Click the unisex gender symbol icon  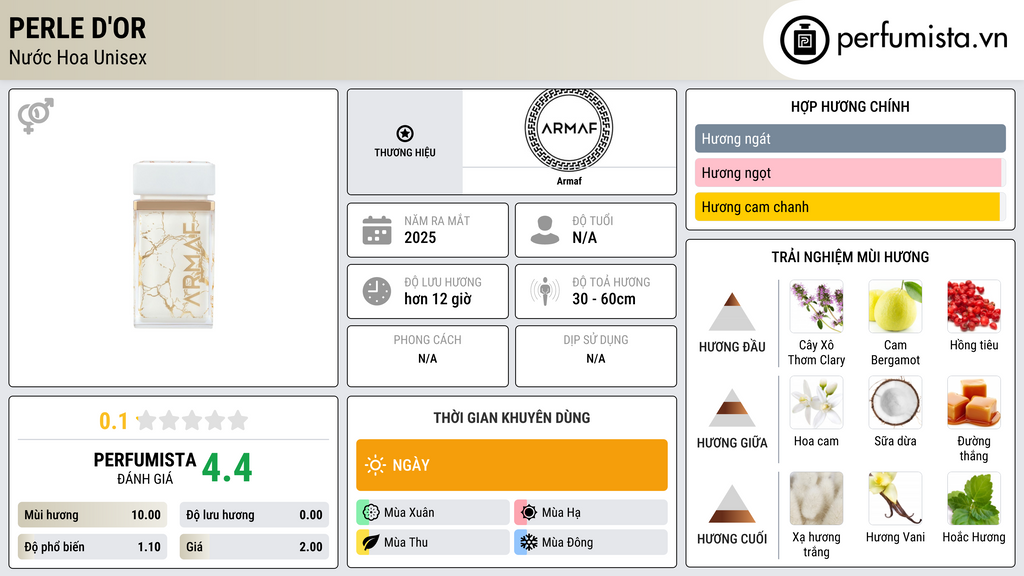(x=36, y=115)
